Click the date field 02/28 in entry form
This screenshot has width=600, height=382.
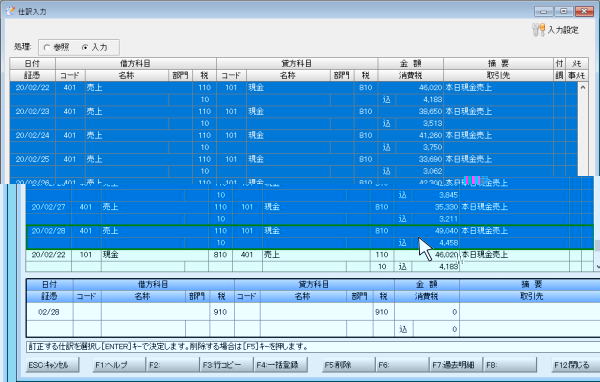click(49, 312)
